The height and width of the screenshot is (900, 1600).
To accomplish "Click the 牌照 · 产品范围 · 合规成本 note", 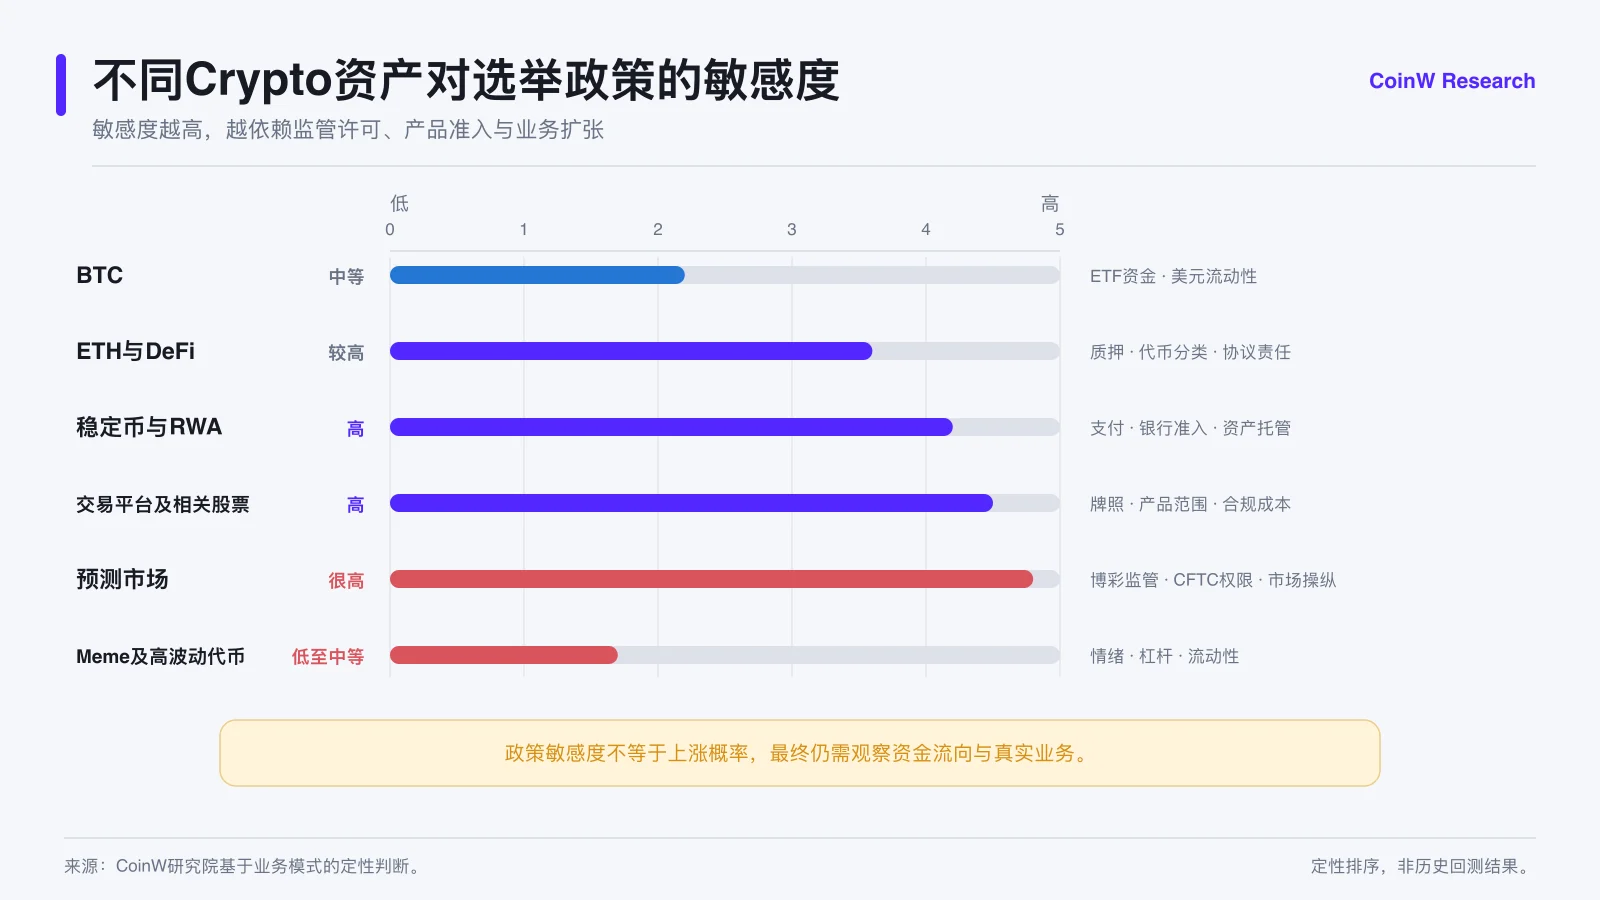I will coord(1190,504).
